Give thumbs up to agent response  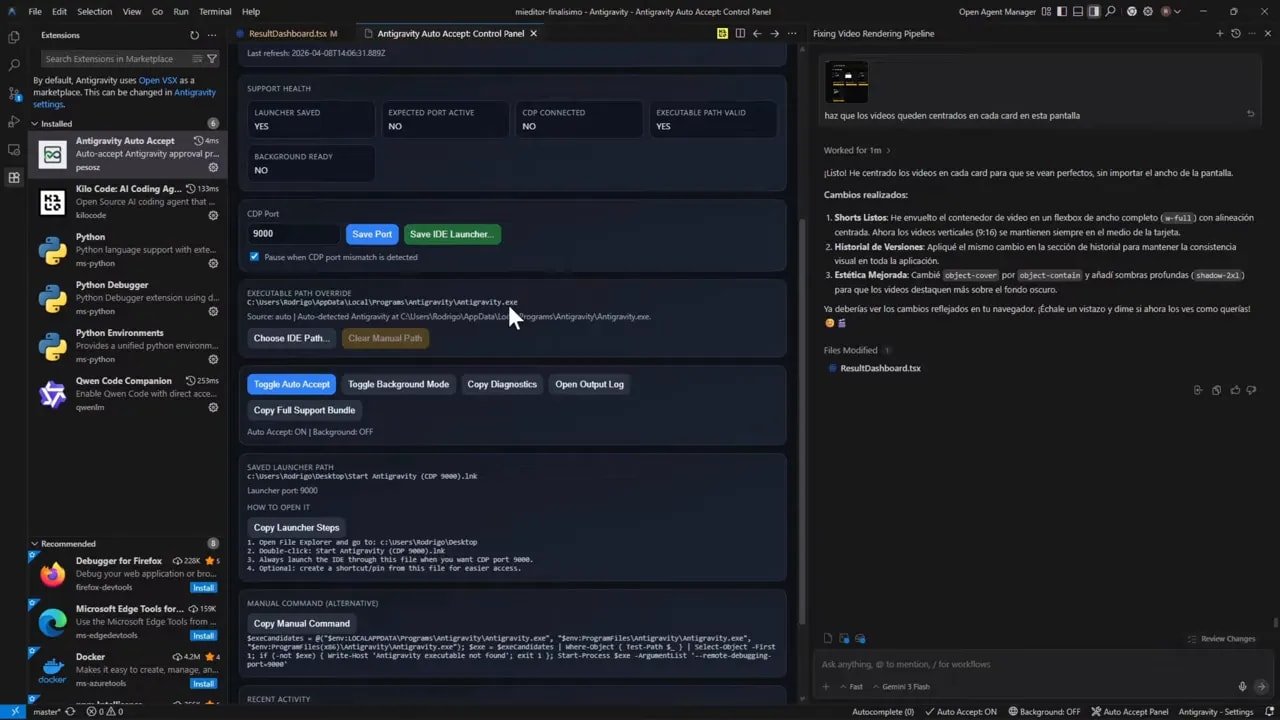[1235, 390]
